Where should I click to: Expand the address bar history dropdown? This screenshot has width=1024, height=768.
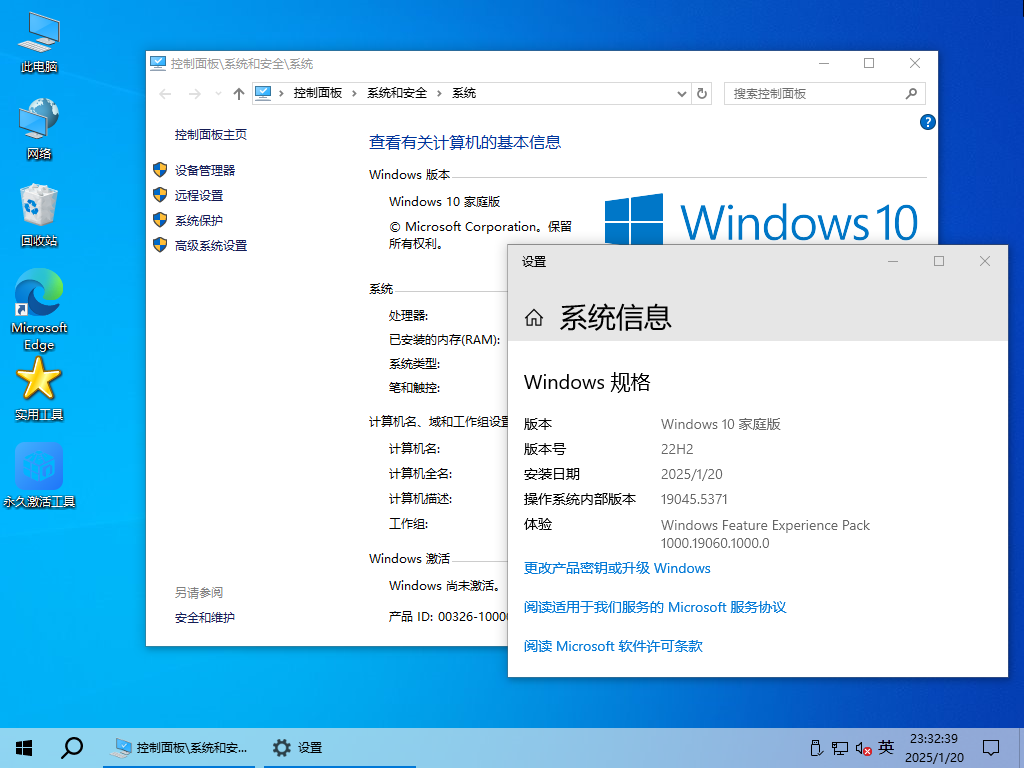point(682,93)
